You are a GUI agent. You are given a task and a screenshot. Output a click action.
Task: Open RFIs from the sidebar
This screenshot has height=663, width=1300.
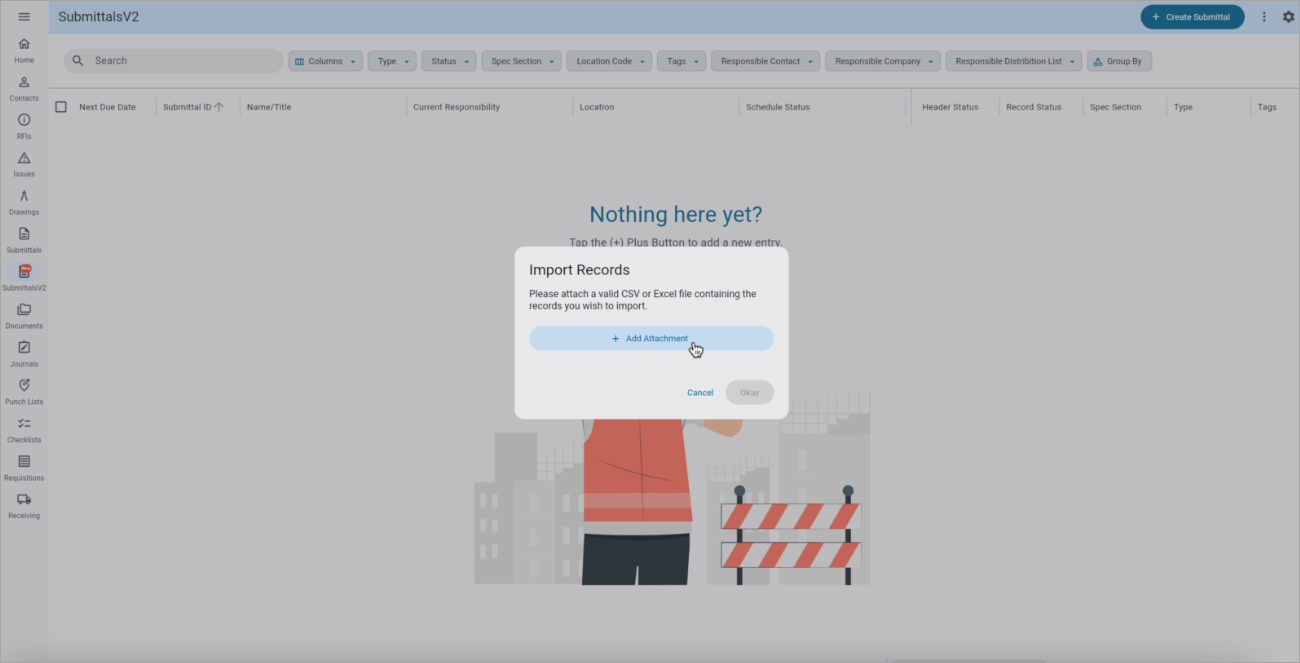point(24,127)
